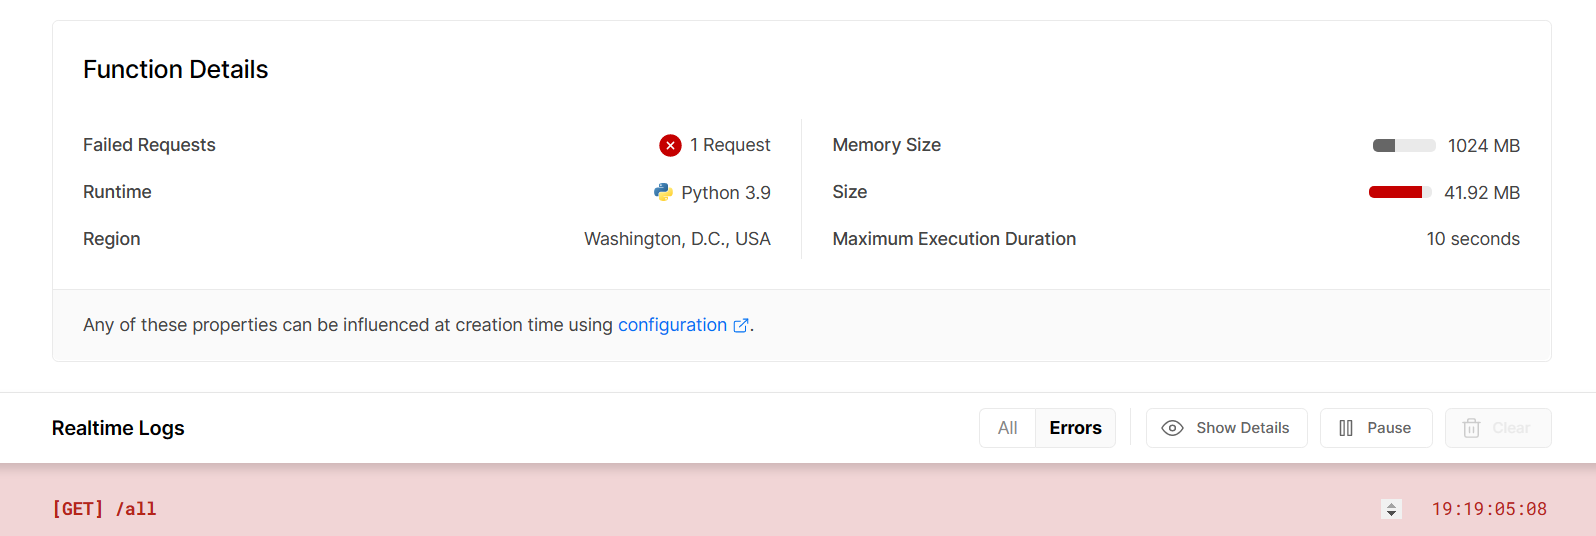Click the red failed requests error icon
The height and width of the screenshot is (536, 1596).
[670, 146]
